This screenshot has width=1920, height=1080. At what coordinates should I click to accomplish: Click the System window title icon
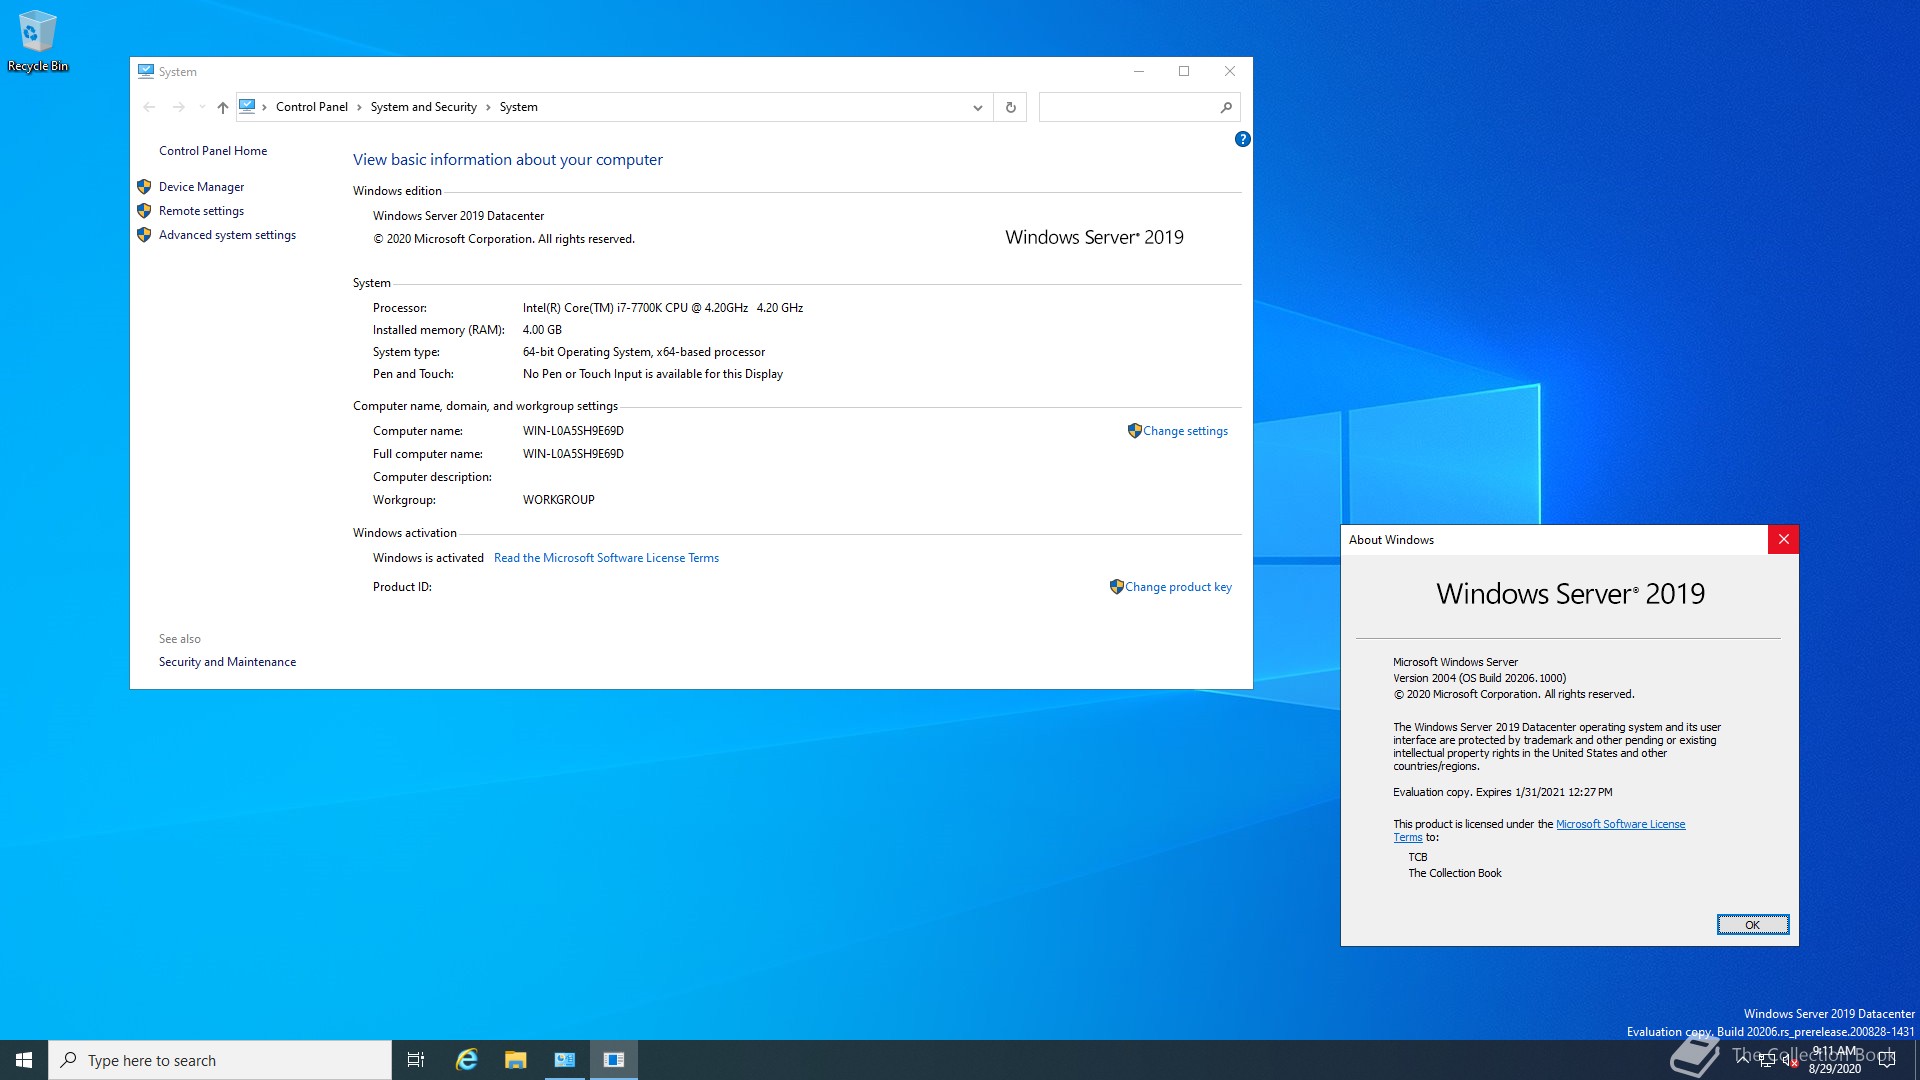pos(146,71)
